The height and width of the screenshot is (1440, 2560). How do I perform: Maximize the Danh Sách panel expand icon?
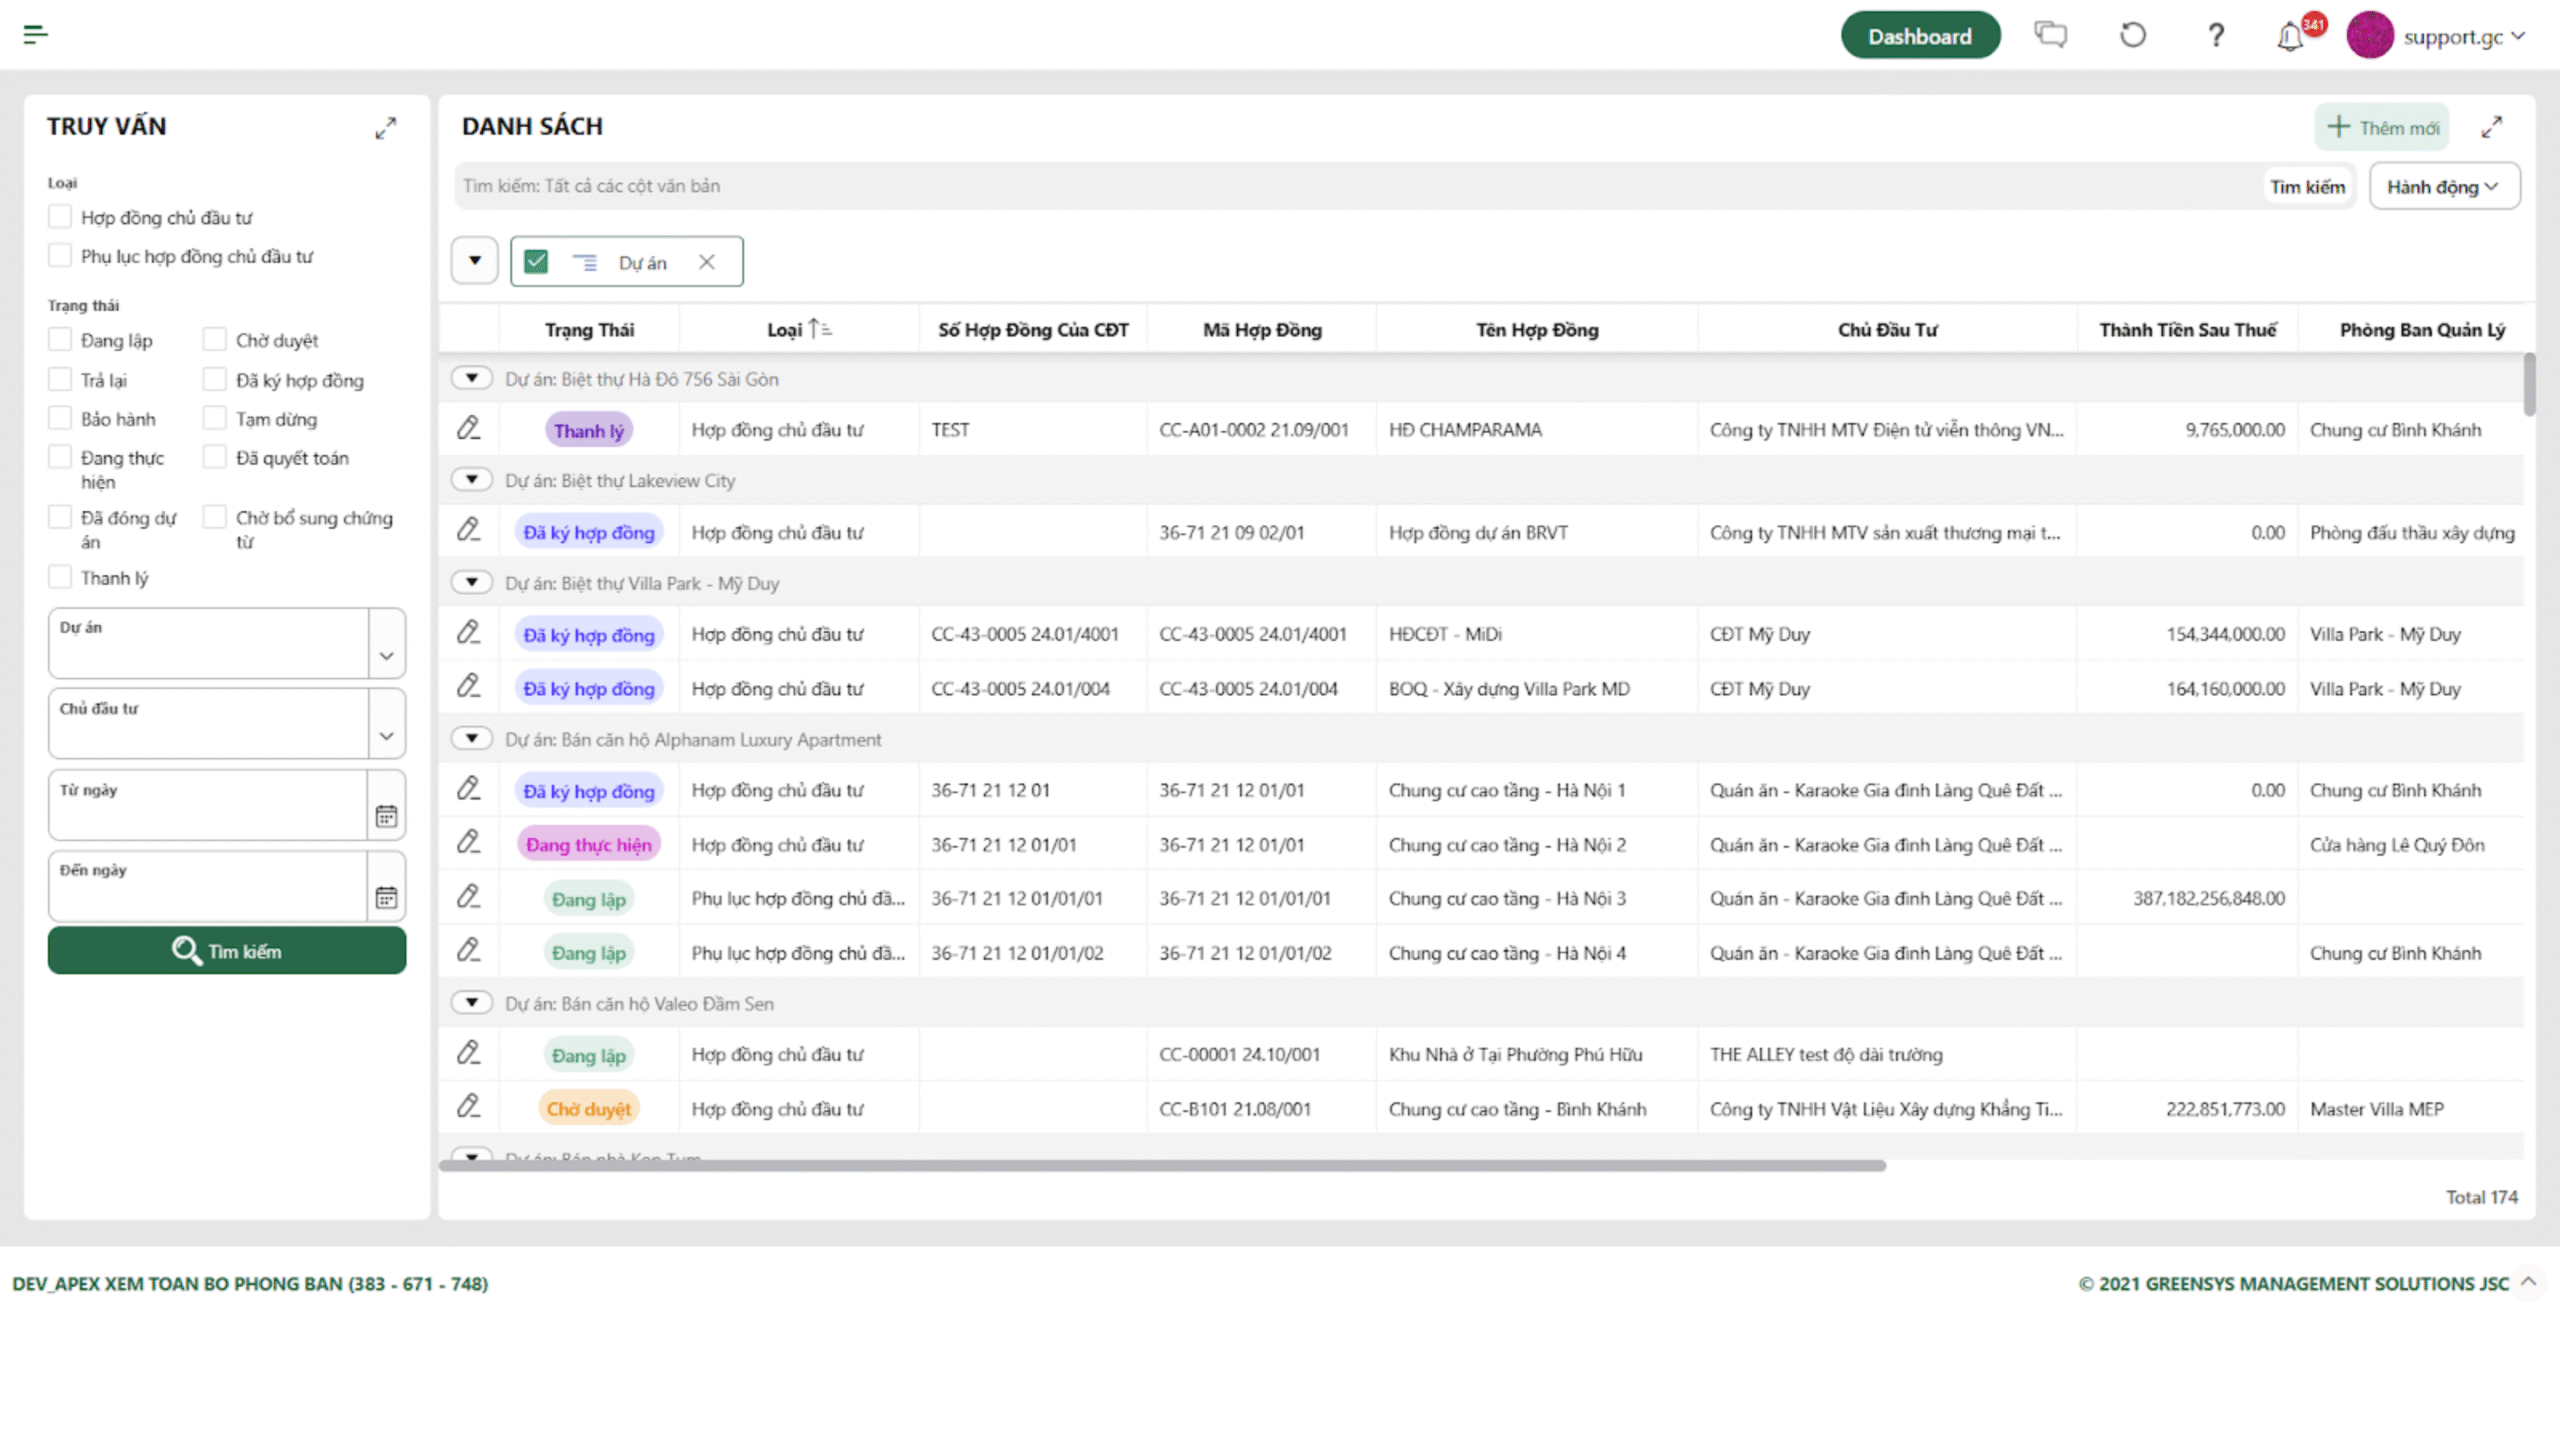(x=2491, y=127)
